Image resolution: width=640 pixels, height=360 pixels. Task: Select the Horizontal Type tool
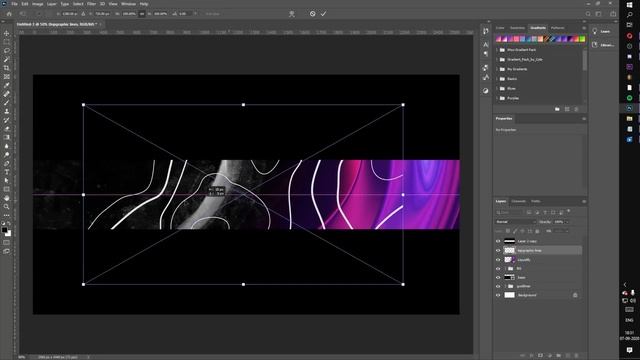tap(7, 172)
